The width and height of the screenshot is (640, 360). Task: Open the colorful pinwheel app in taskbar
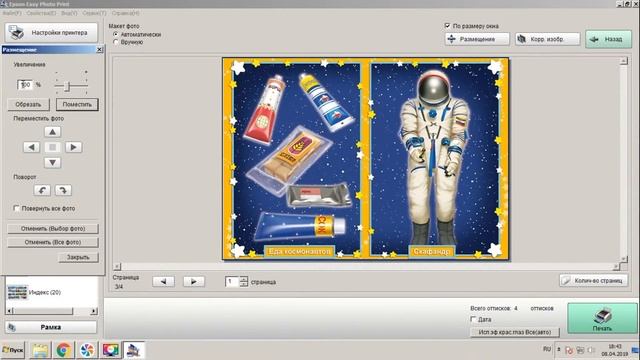[x=87, y=350]
